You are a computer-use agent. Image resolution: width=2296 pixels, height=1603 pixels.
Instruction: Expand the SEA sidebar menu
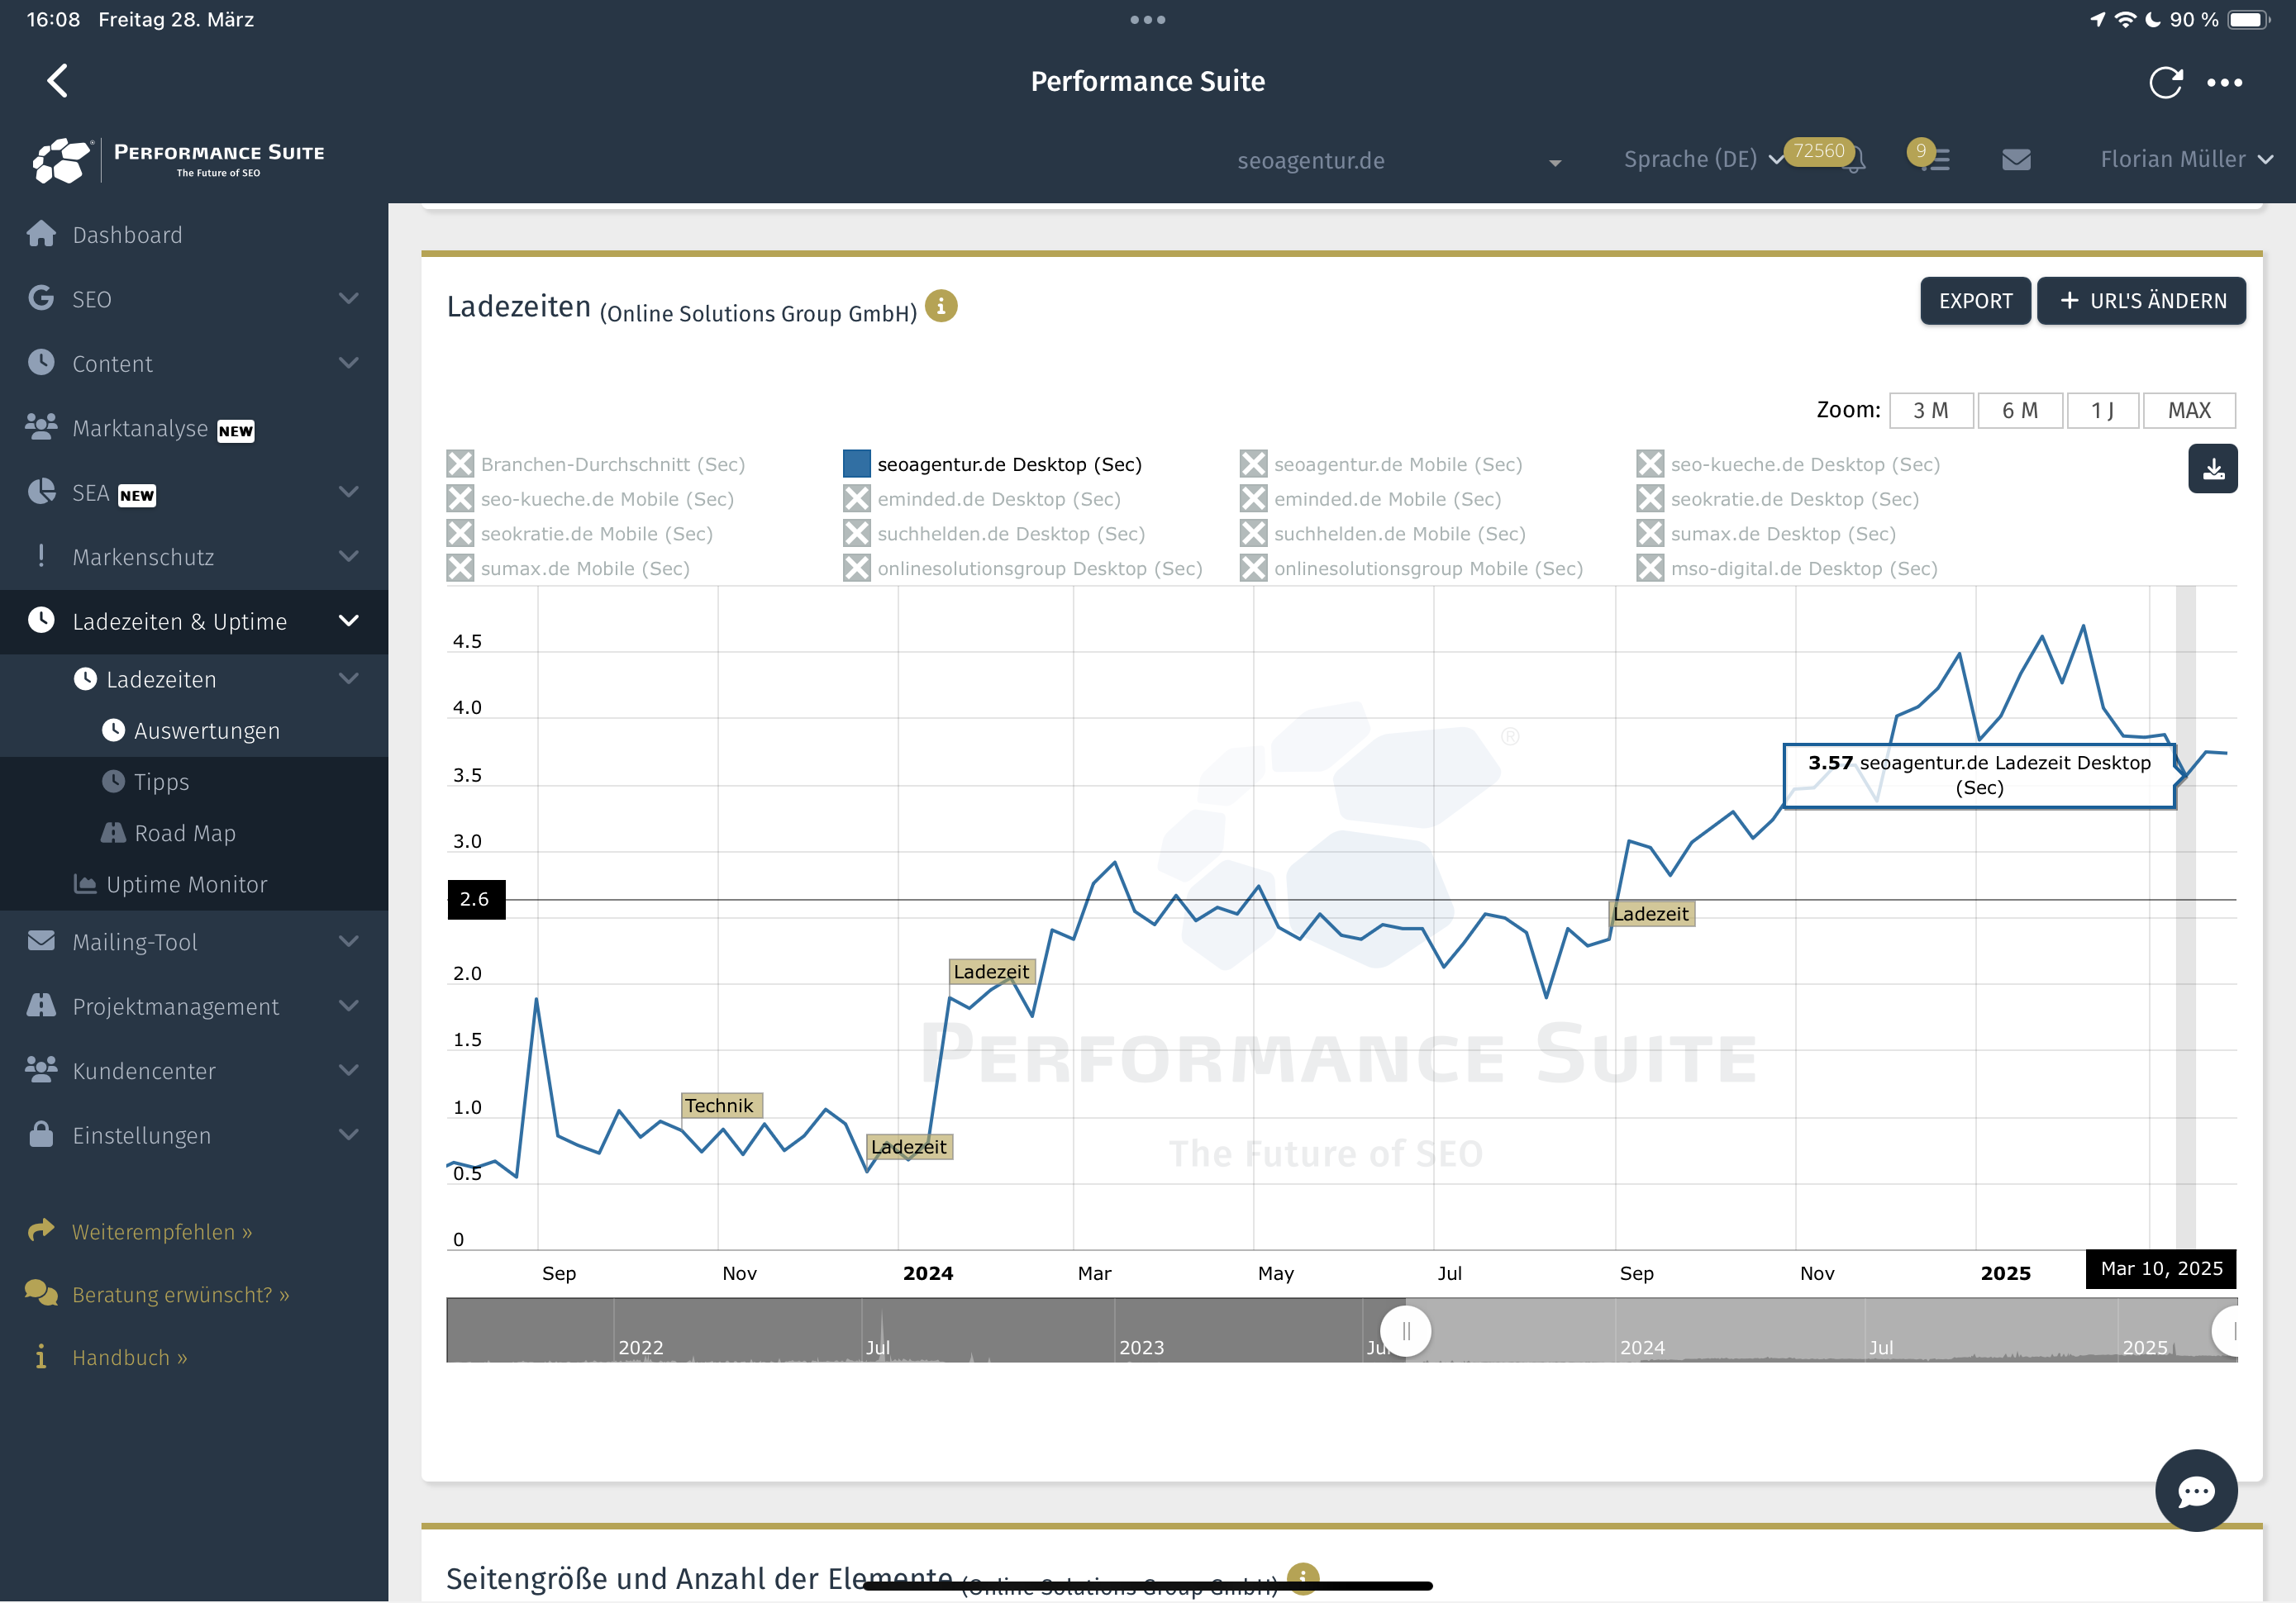[x=194, y=492]
